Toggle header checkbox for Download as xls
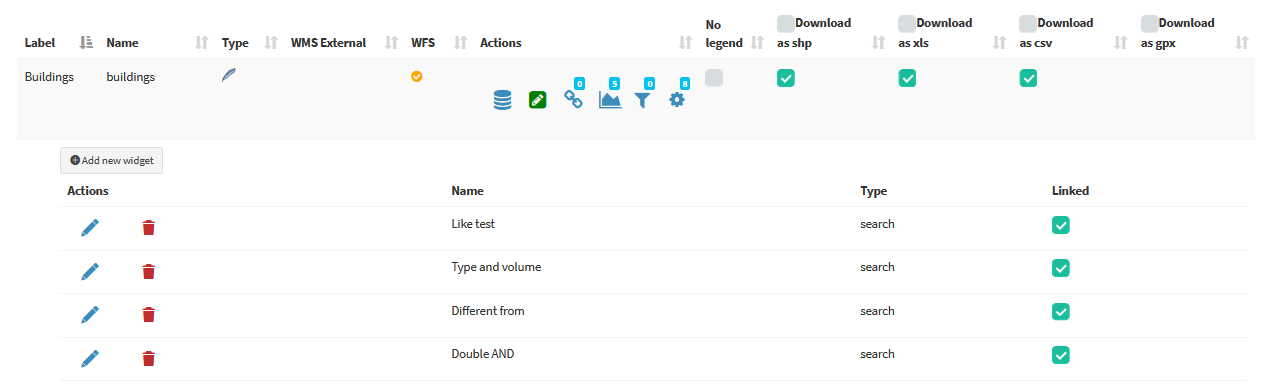The width and height of the screenshot is (1269, 383). click(x=907, y=23)
